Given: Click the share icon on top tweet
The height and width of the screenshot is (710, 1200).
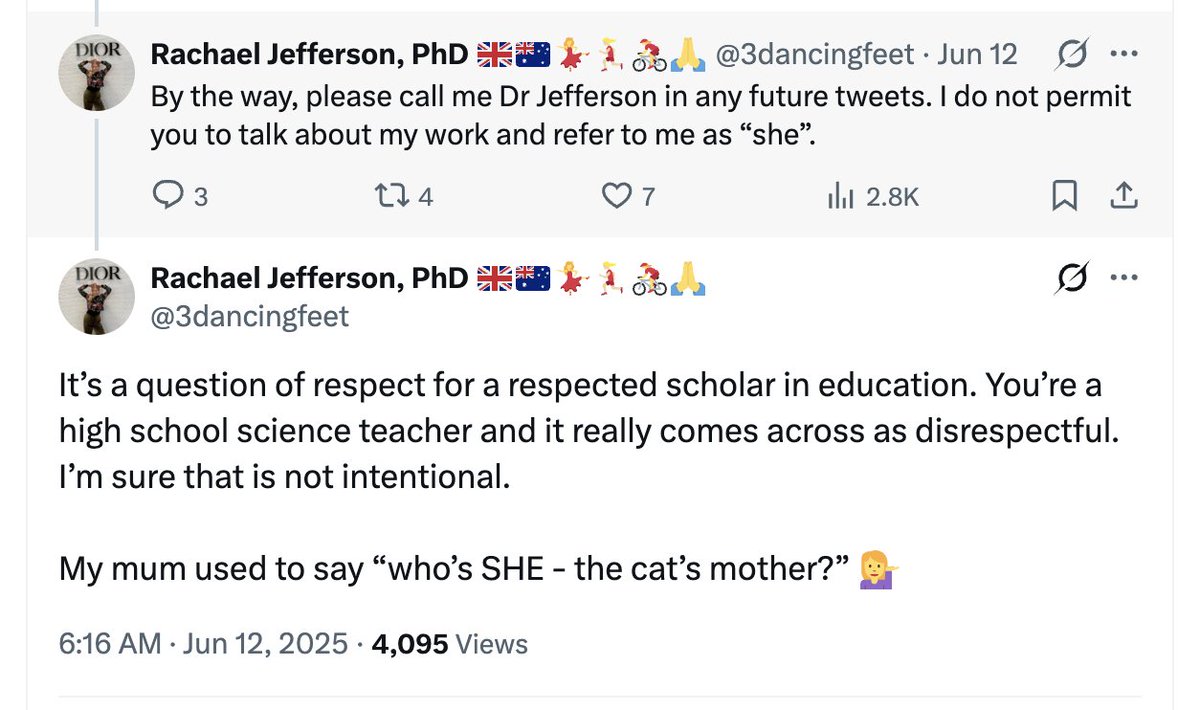Looking at the screenshot, I should click(1125, 197).
